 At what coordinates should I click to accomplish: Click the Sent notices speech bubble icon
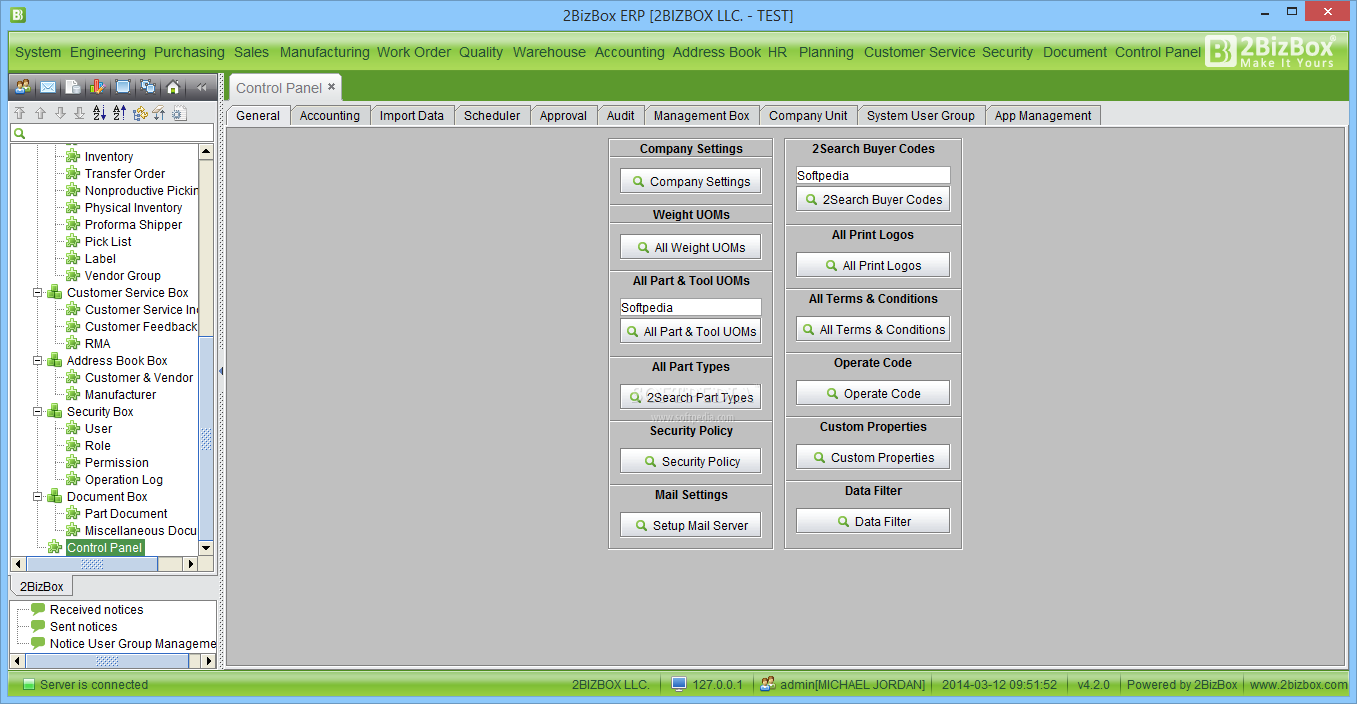(x=38, y=626)
